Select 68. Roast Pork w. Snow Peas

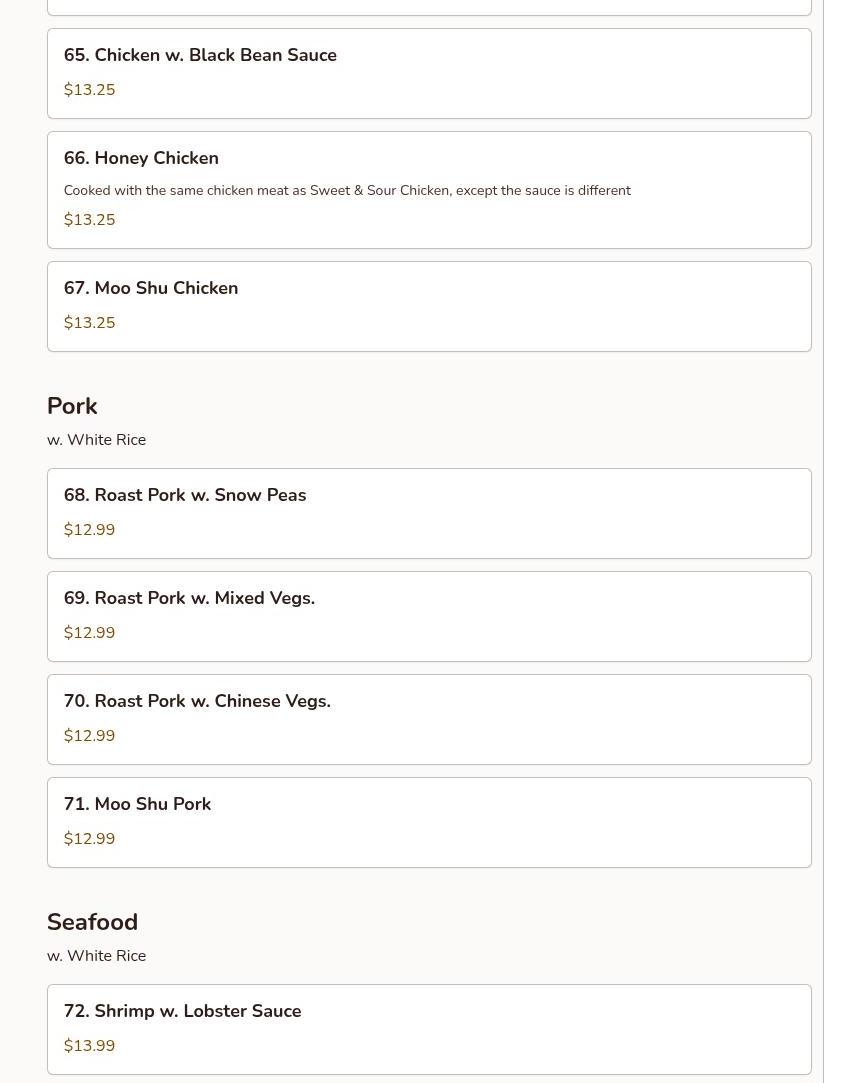[429, 513]
